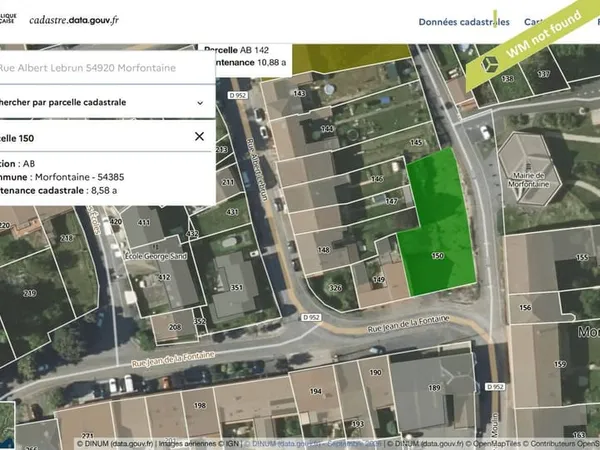Image resolution: width=600 pixels, height=450 pixels.
Task: Click the D 952 road badge beside parcel 189
Action: (495, 387)
